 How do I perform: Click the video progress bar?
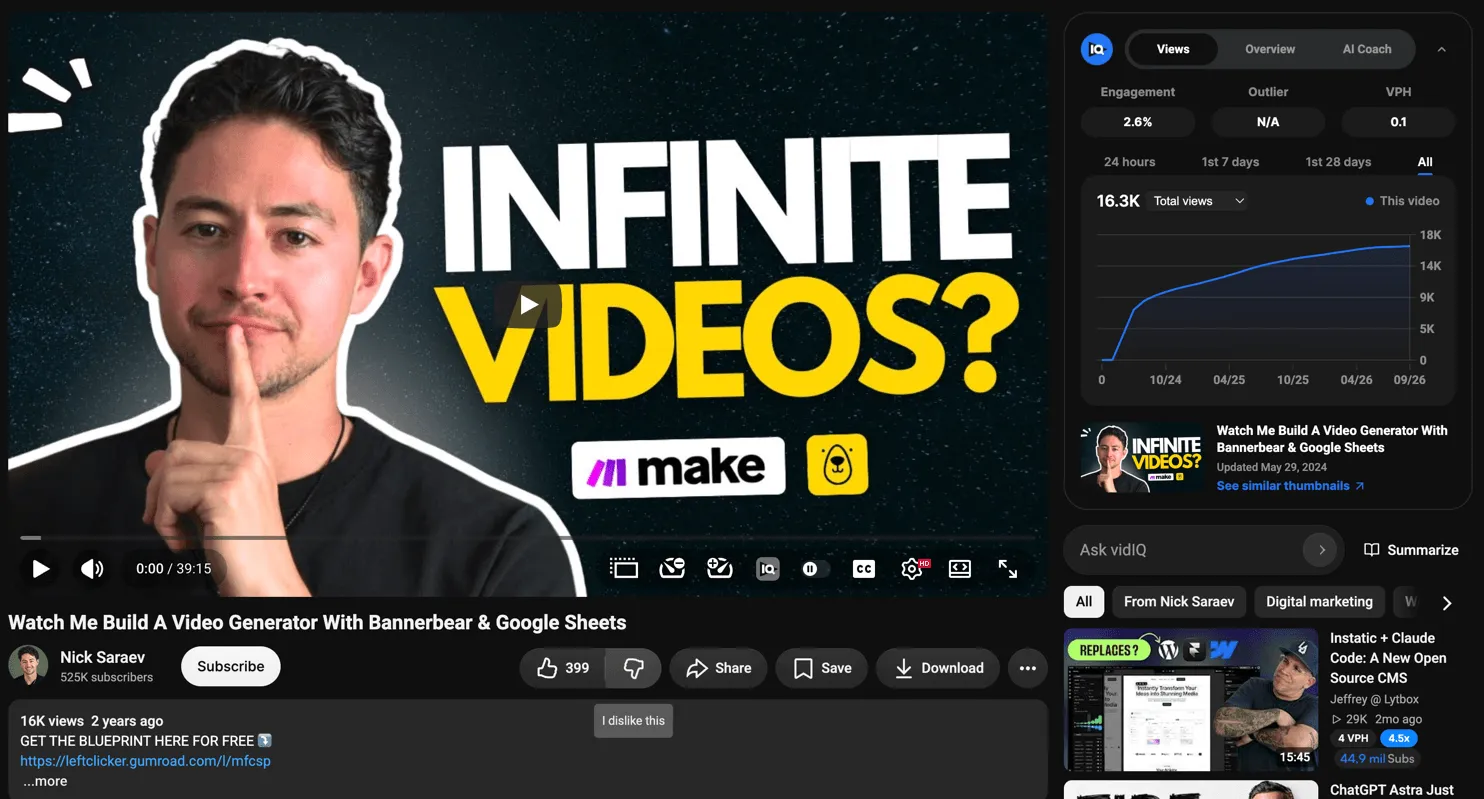click(x=529, y=538)
